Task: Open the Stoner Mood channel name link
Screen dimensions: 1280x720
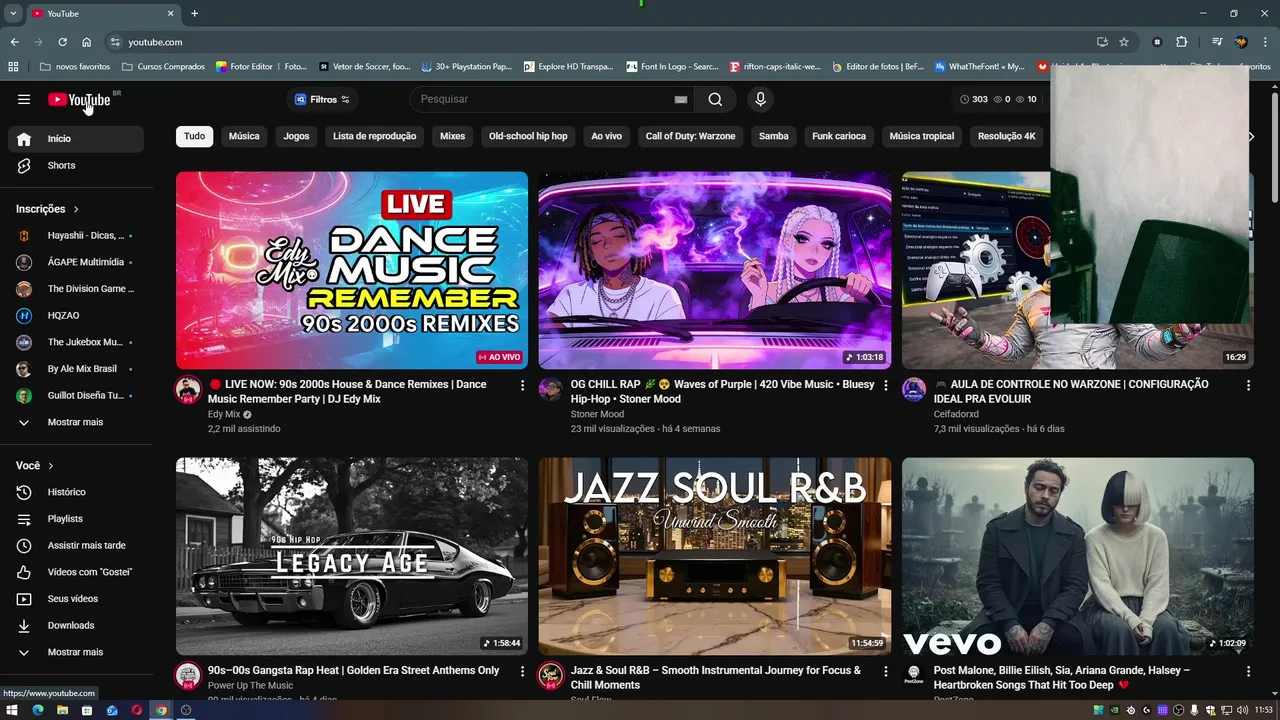Action: [597, 414]
